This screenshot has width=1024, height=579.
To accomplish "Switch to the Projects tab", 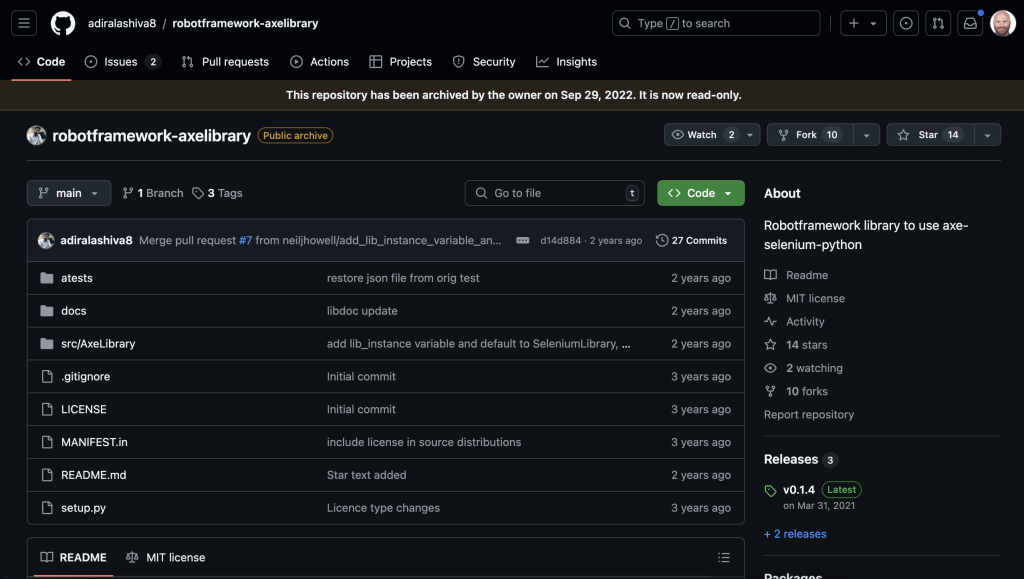I will (400, 62).
